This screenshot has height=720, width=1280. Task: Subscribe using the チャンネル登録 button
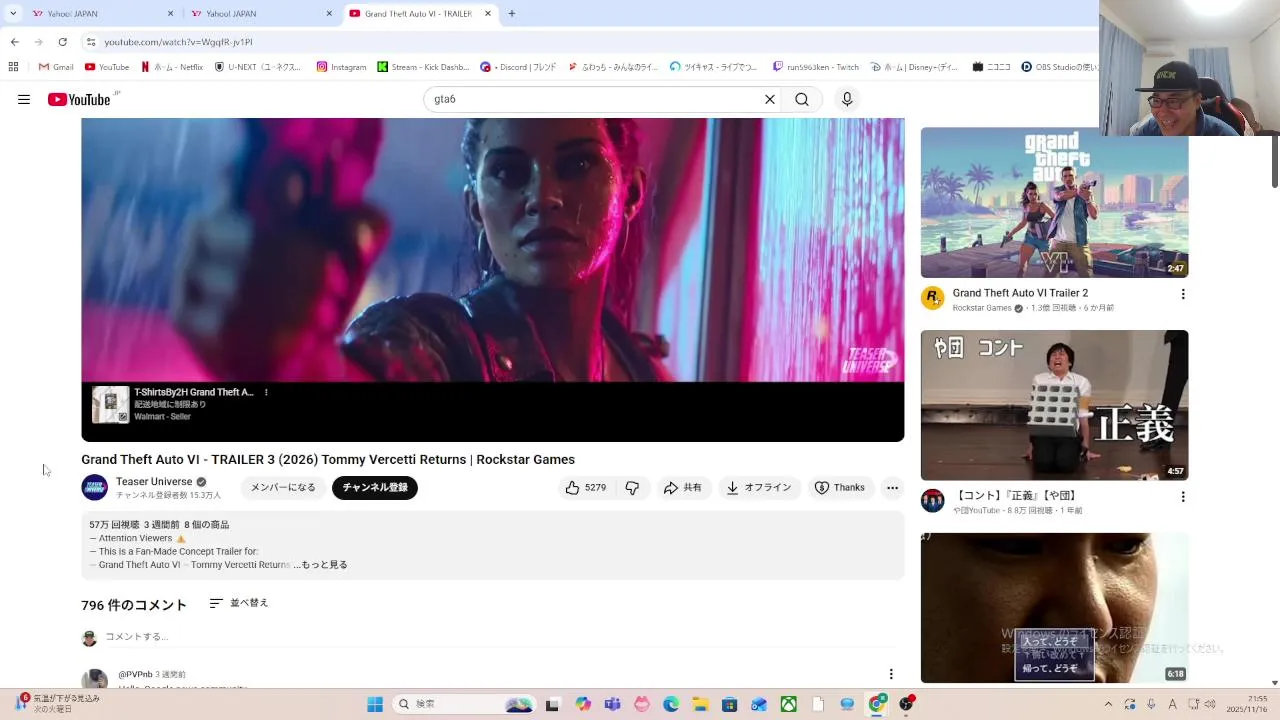pyautogui.click(x=375, y=488)
